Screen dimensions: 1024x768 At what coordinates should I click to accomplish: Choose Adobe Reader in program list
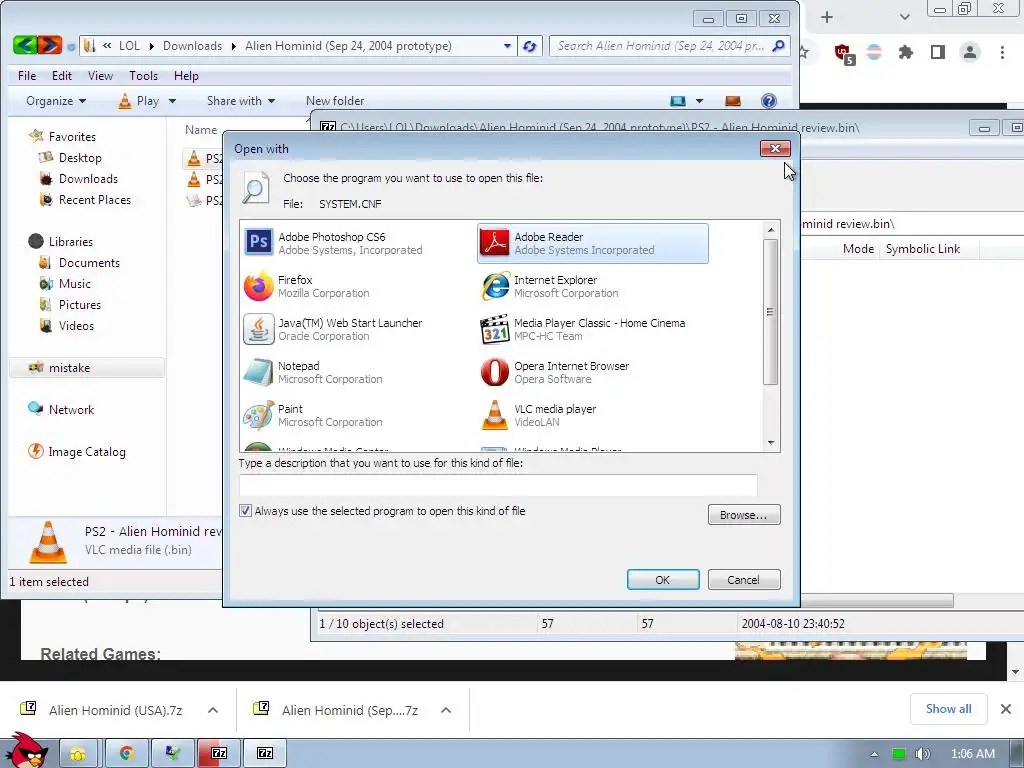[592, 243]
